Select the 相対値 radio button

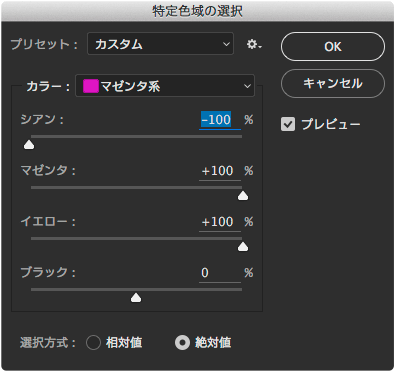93,342
